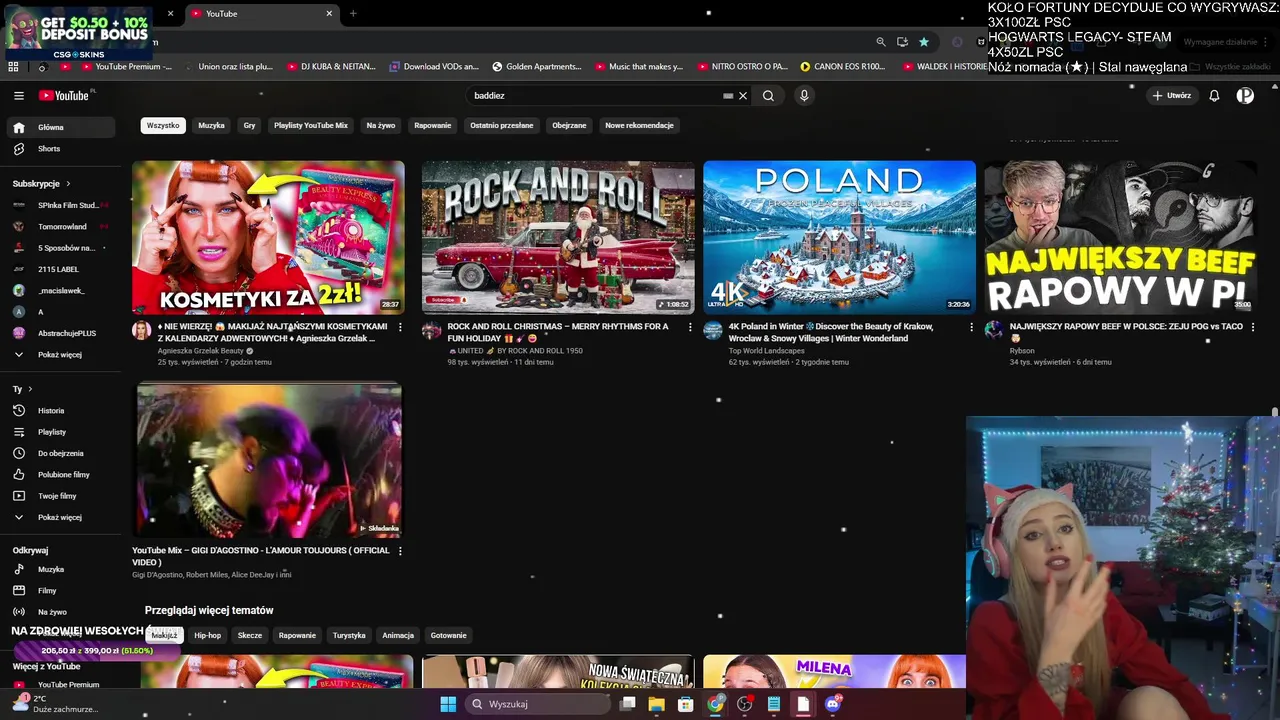Screen dimensions: 1280x720
Task: Open Do obejrzenia watch later list
Action: click(x=60, y=454)
